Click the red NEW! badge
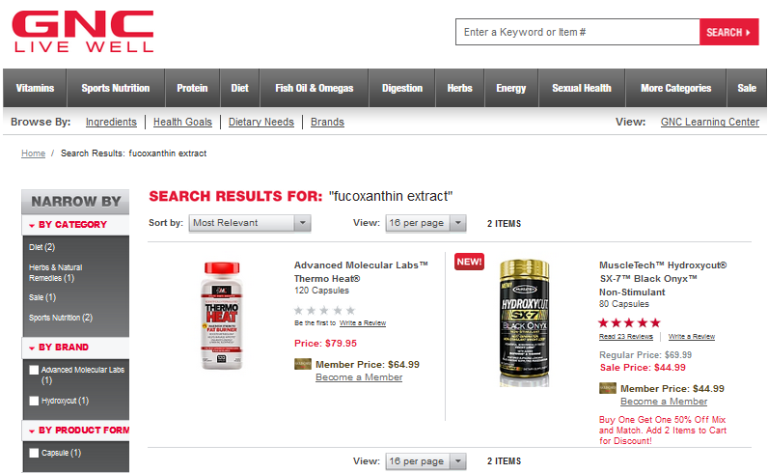 pyautogui.click(x=469, y=261)
